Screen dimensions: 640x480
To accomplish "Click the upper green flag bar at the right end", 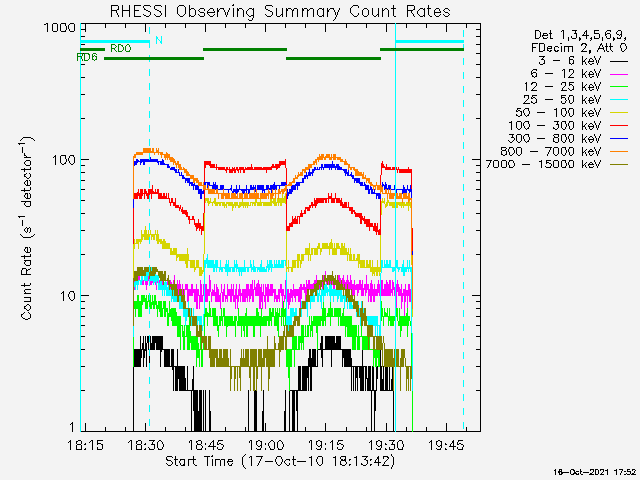I will click(x=422, y=49).
